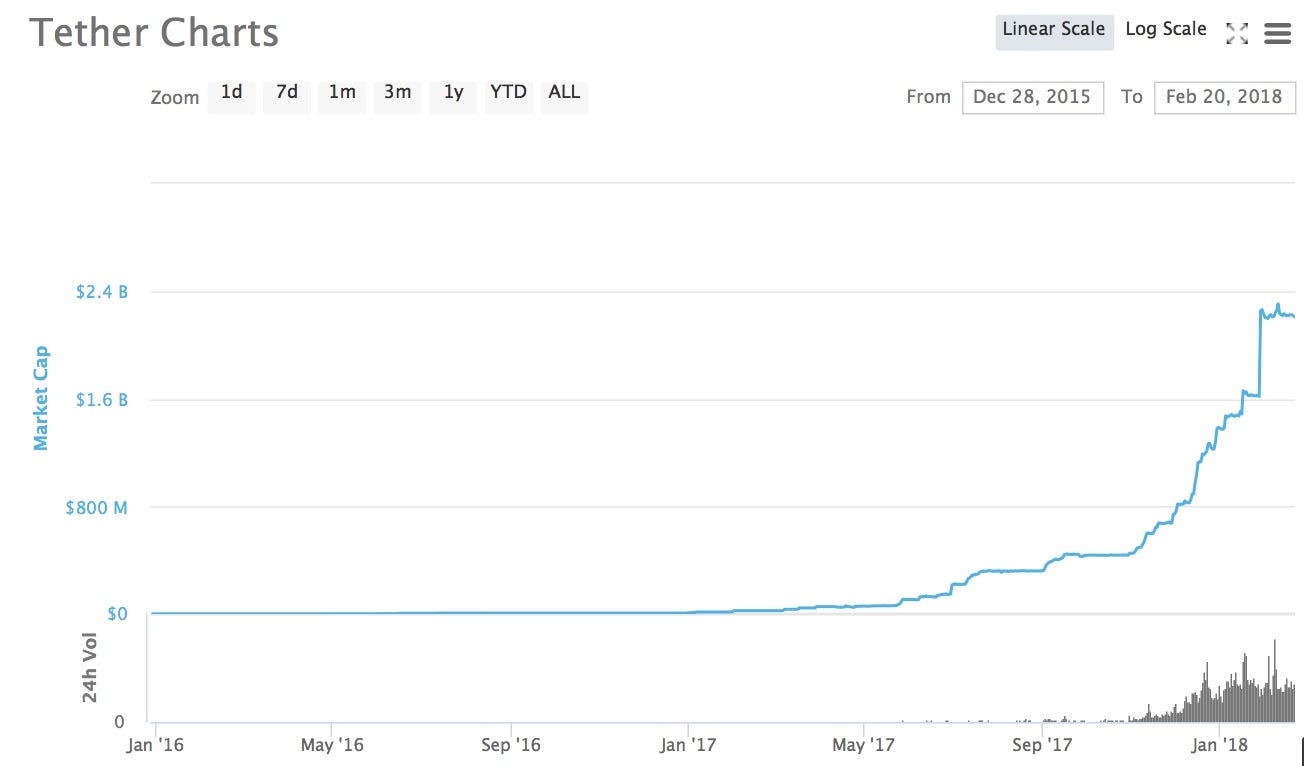Image resolution: width=1304 pixels, height=766 pixels.
Task: Click the Market Cap axis label
Action: pyautogui.click(x=41, y=398)
